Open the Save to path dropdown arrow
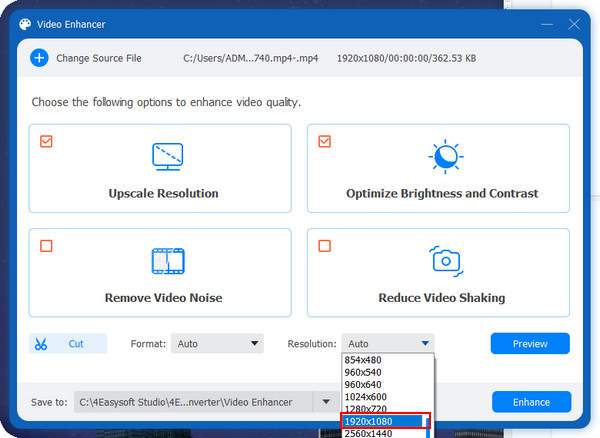The height and width of the screenshot is (438, 600). pos(326,402)
